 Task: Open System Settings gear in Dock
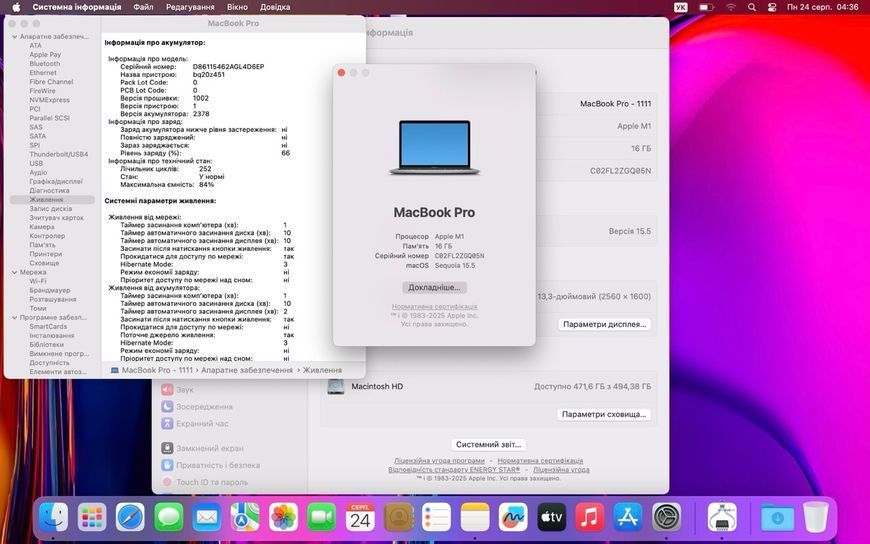666,517
